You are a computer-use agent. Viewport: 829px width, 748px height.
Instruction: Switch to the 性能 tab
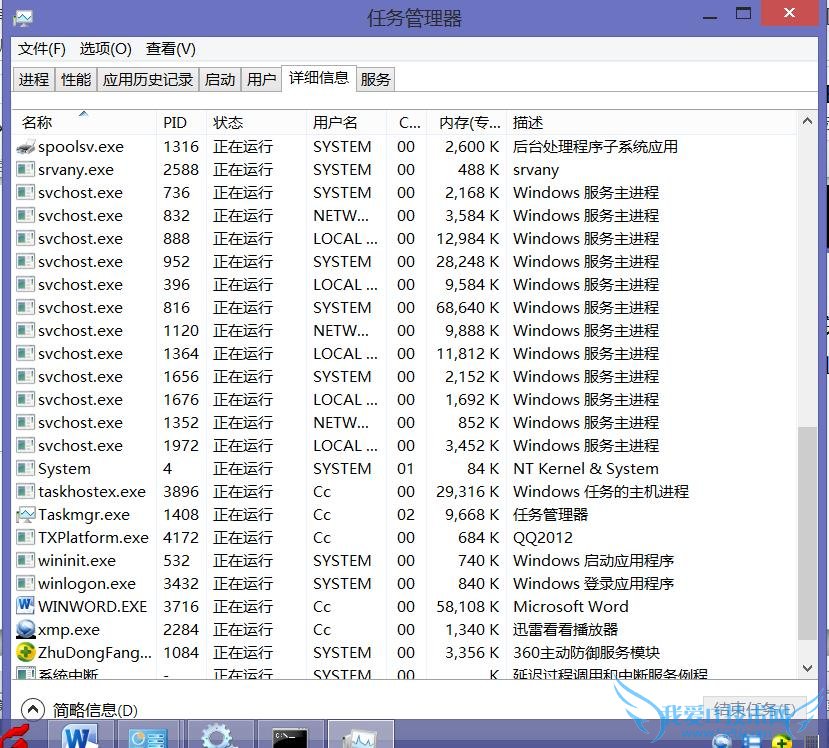76,80
